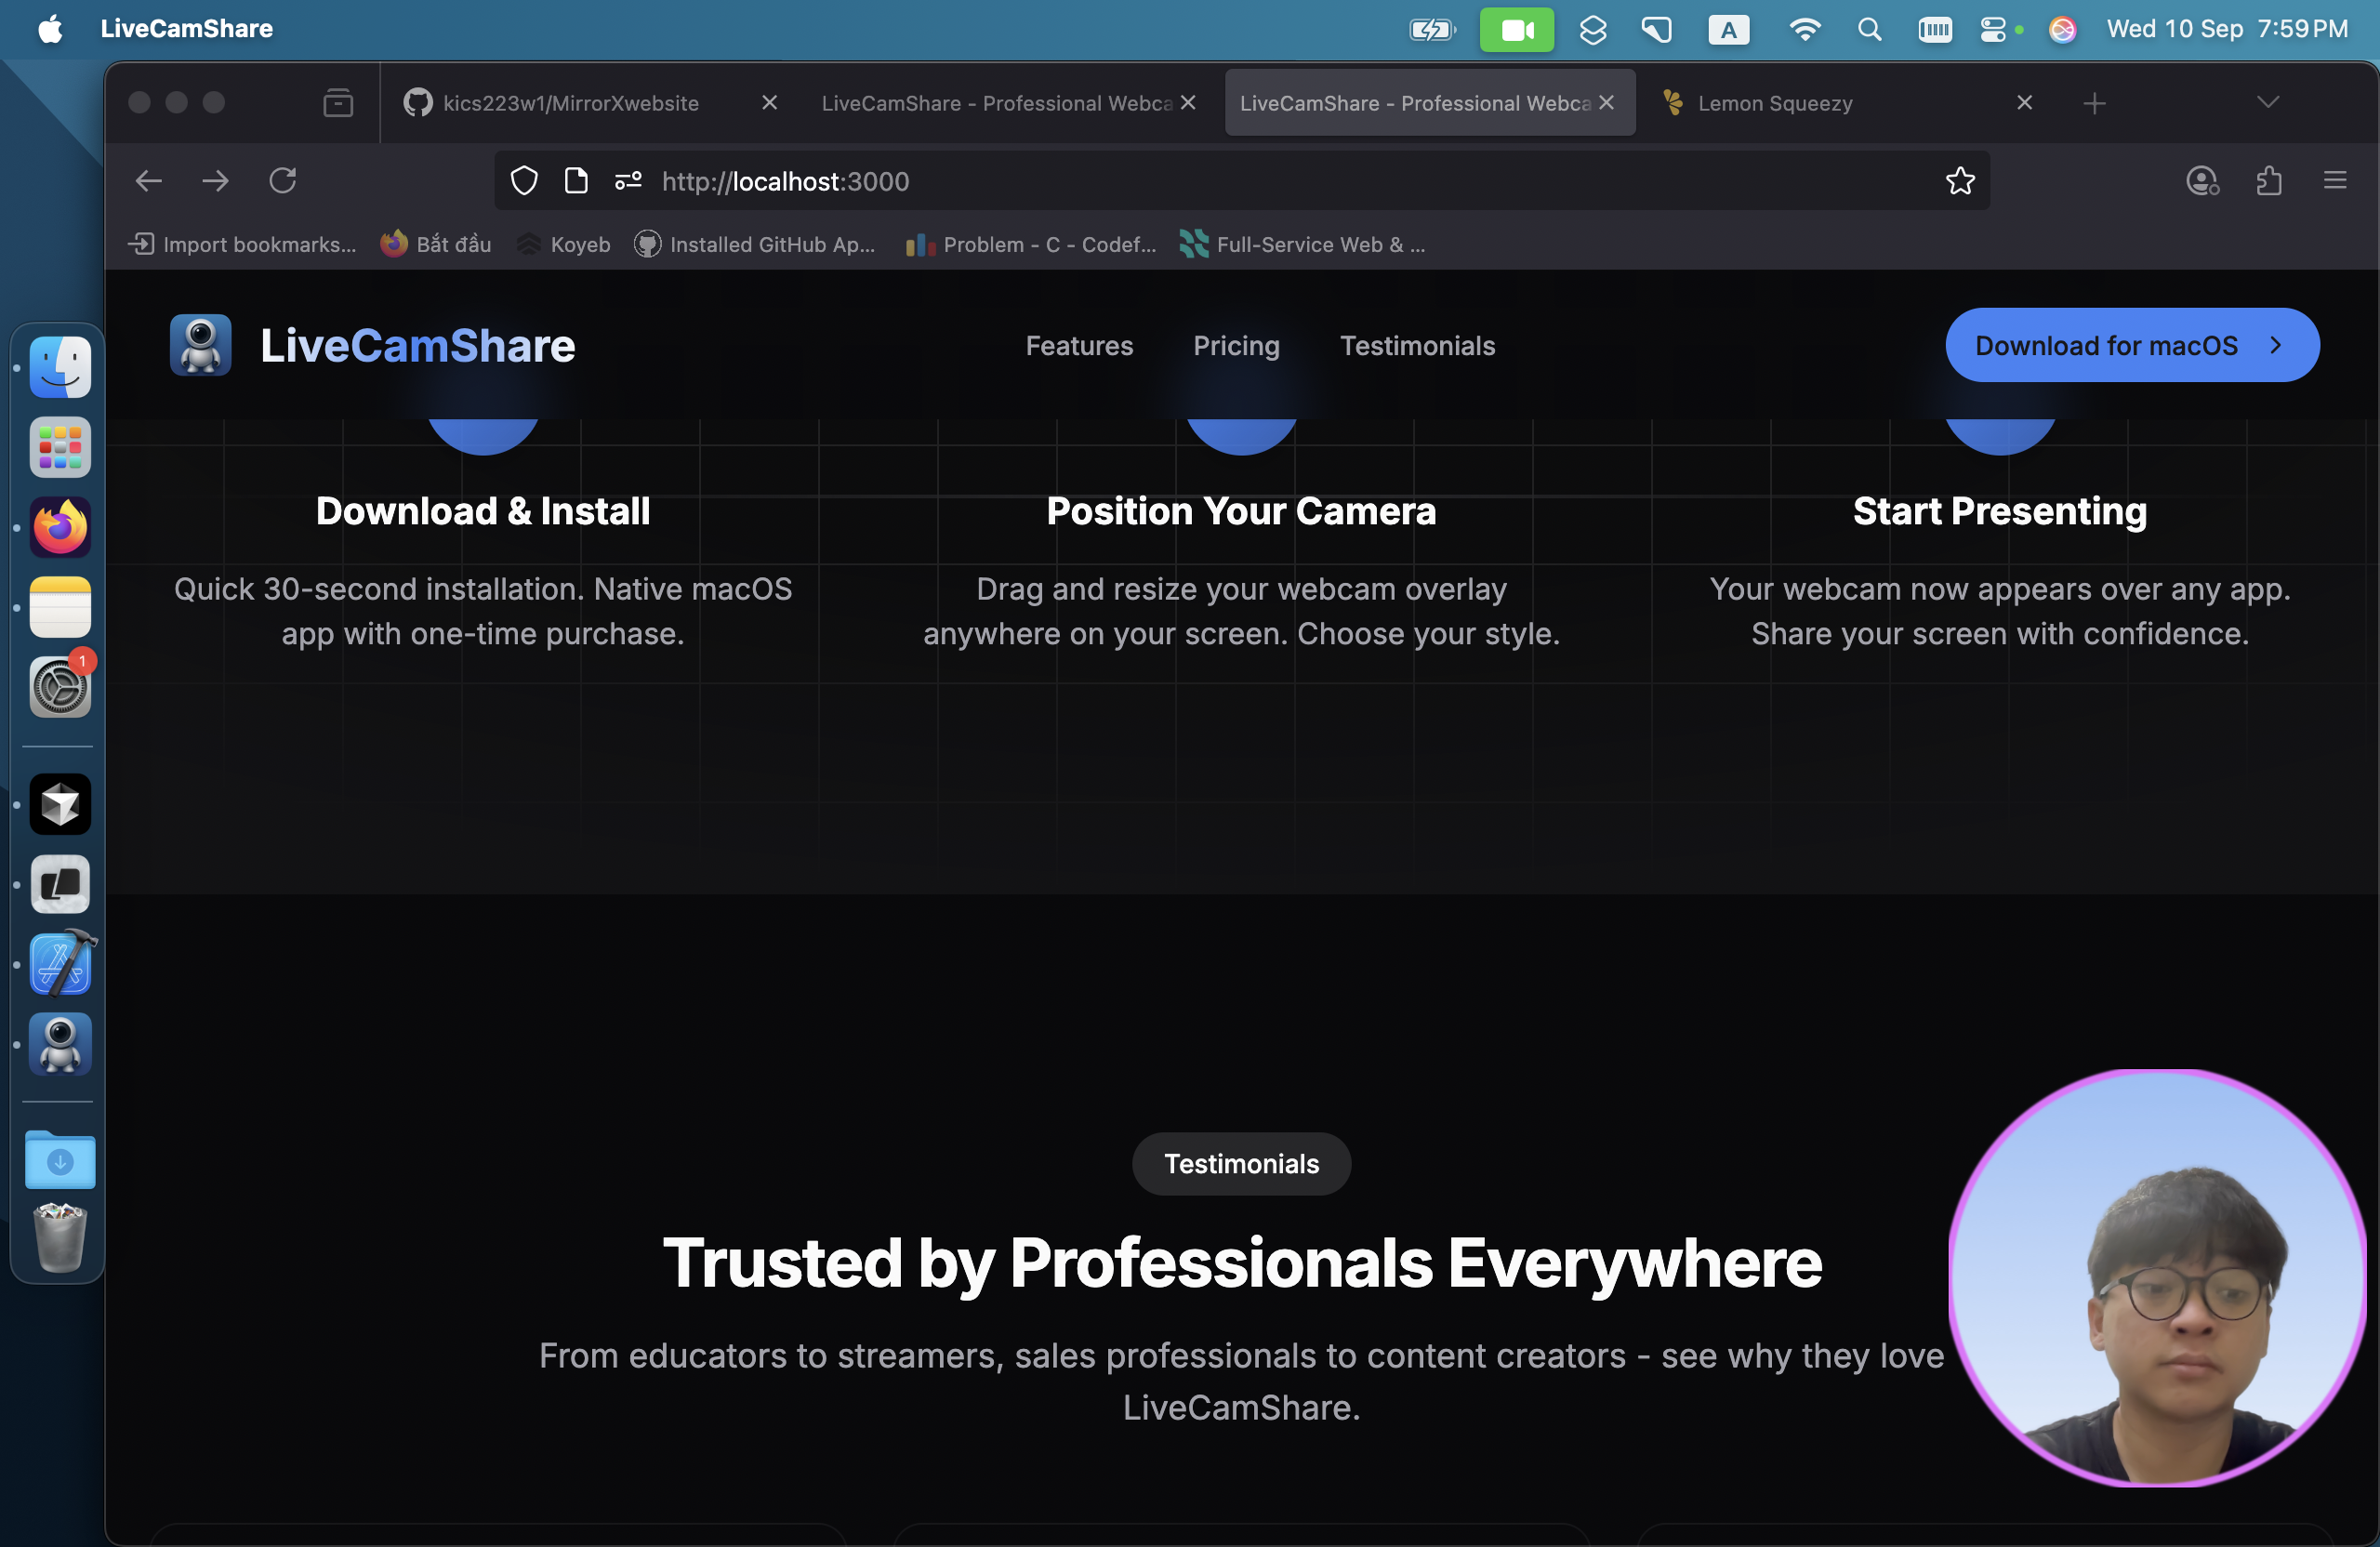This screenshot has width=2380, height=1547.
Task: Open Full-Service Web bookmark
Action: tap(1303, 244)
